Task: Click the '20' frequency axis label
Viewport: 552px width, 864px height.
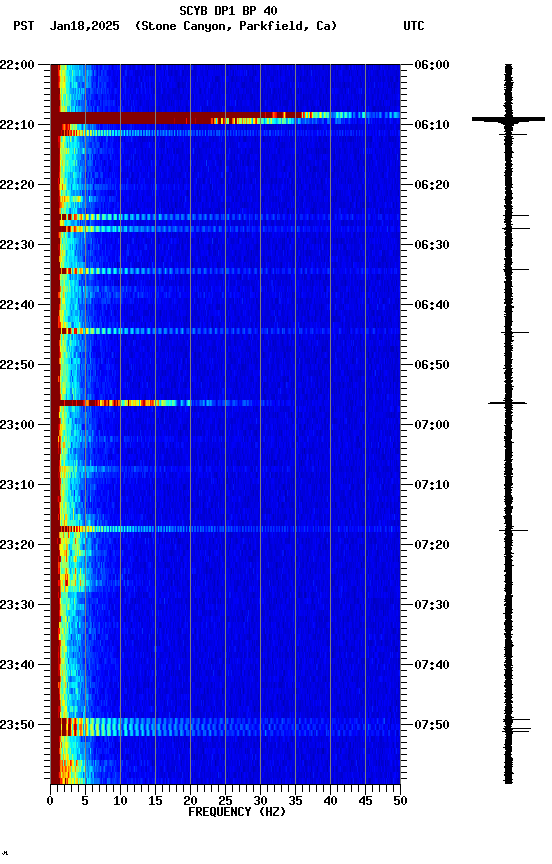Action: click(190, 802)
